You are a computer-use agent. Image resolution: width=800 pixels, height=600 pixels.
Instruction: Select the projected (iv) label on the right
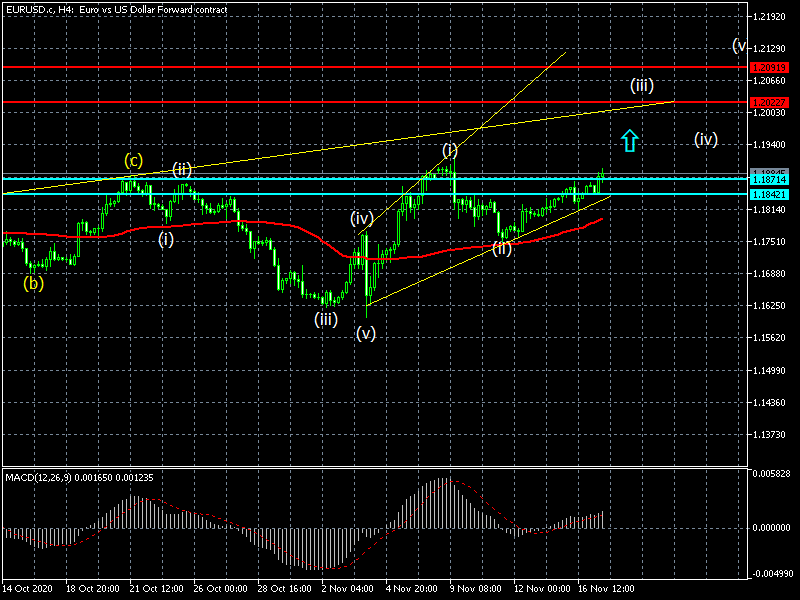[x=706, y=140]
